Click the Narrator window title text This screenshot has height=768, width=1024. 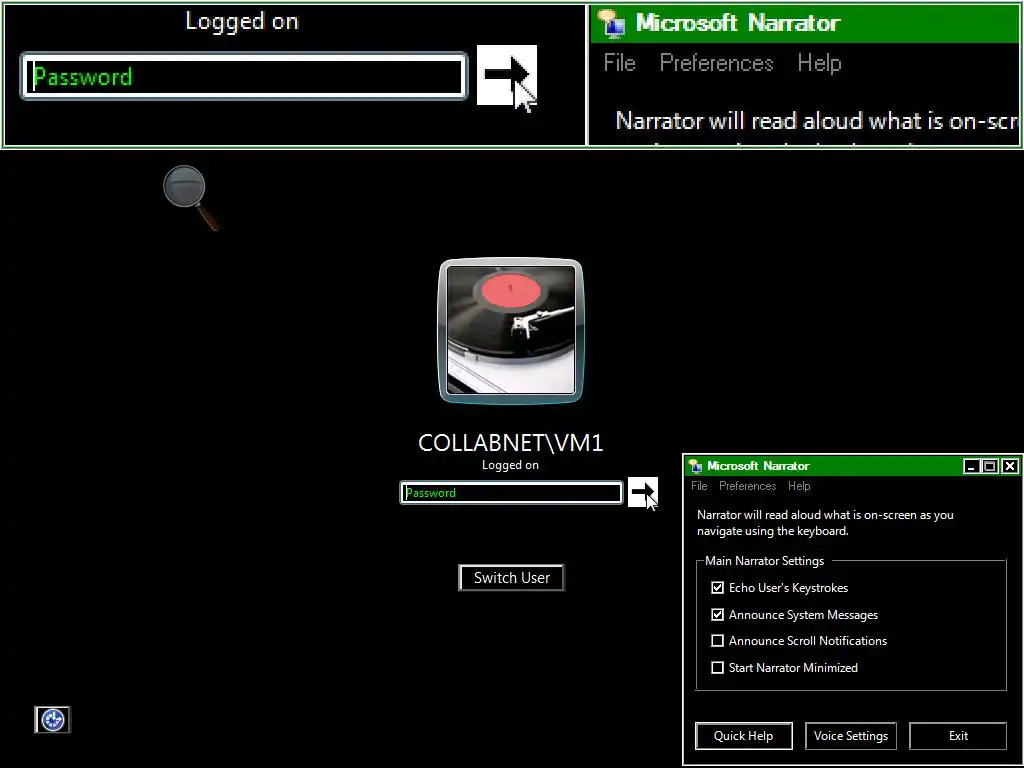(758, 466)
